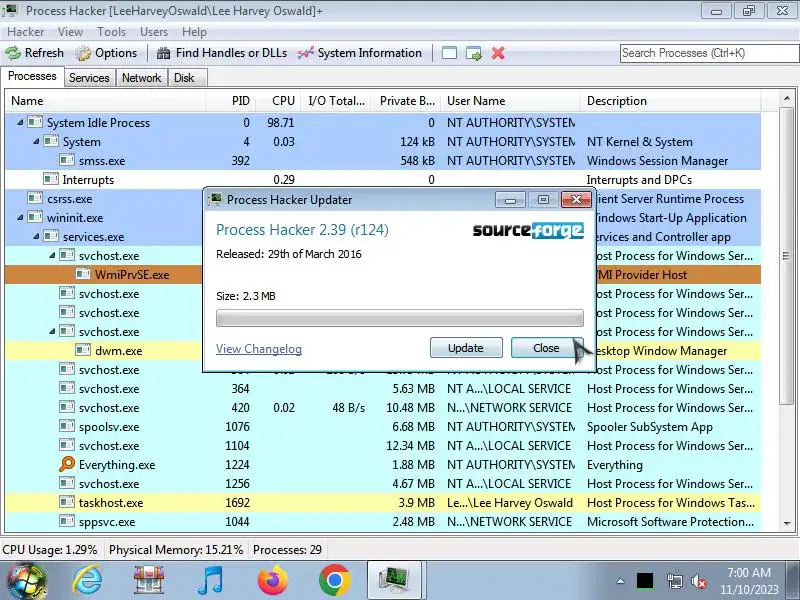Open the View menu

[x=70, y=32]
